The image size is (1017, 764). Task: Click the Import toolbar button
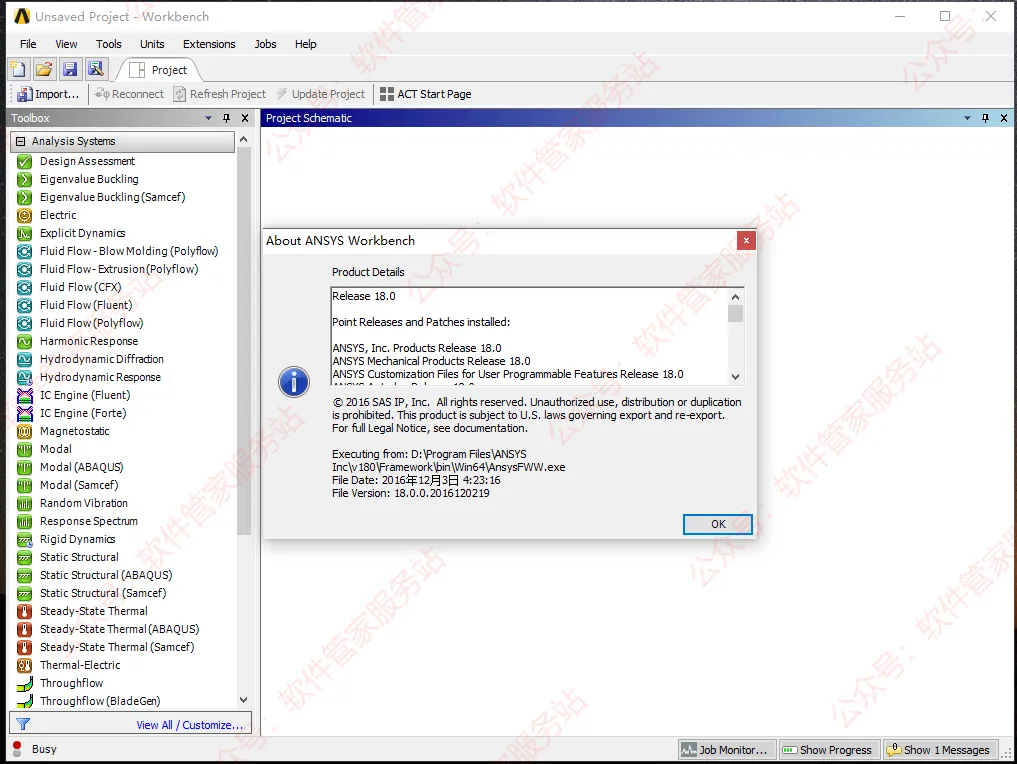(48, 94)
